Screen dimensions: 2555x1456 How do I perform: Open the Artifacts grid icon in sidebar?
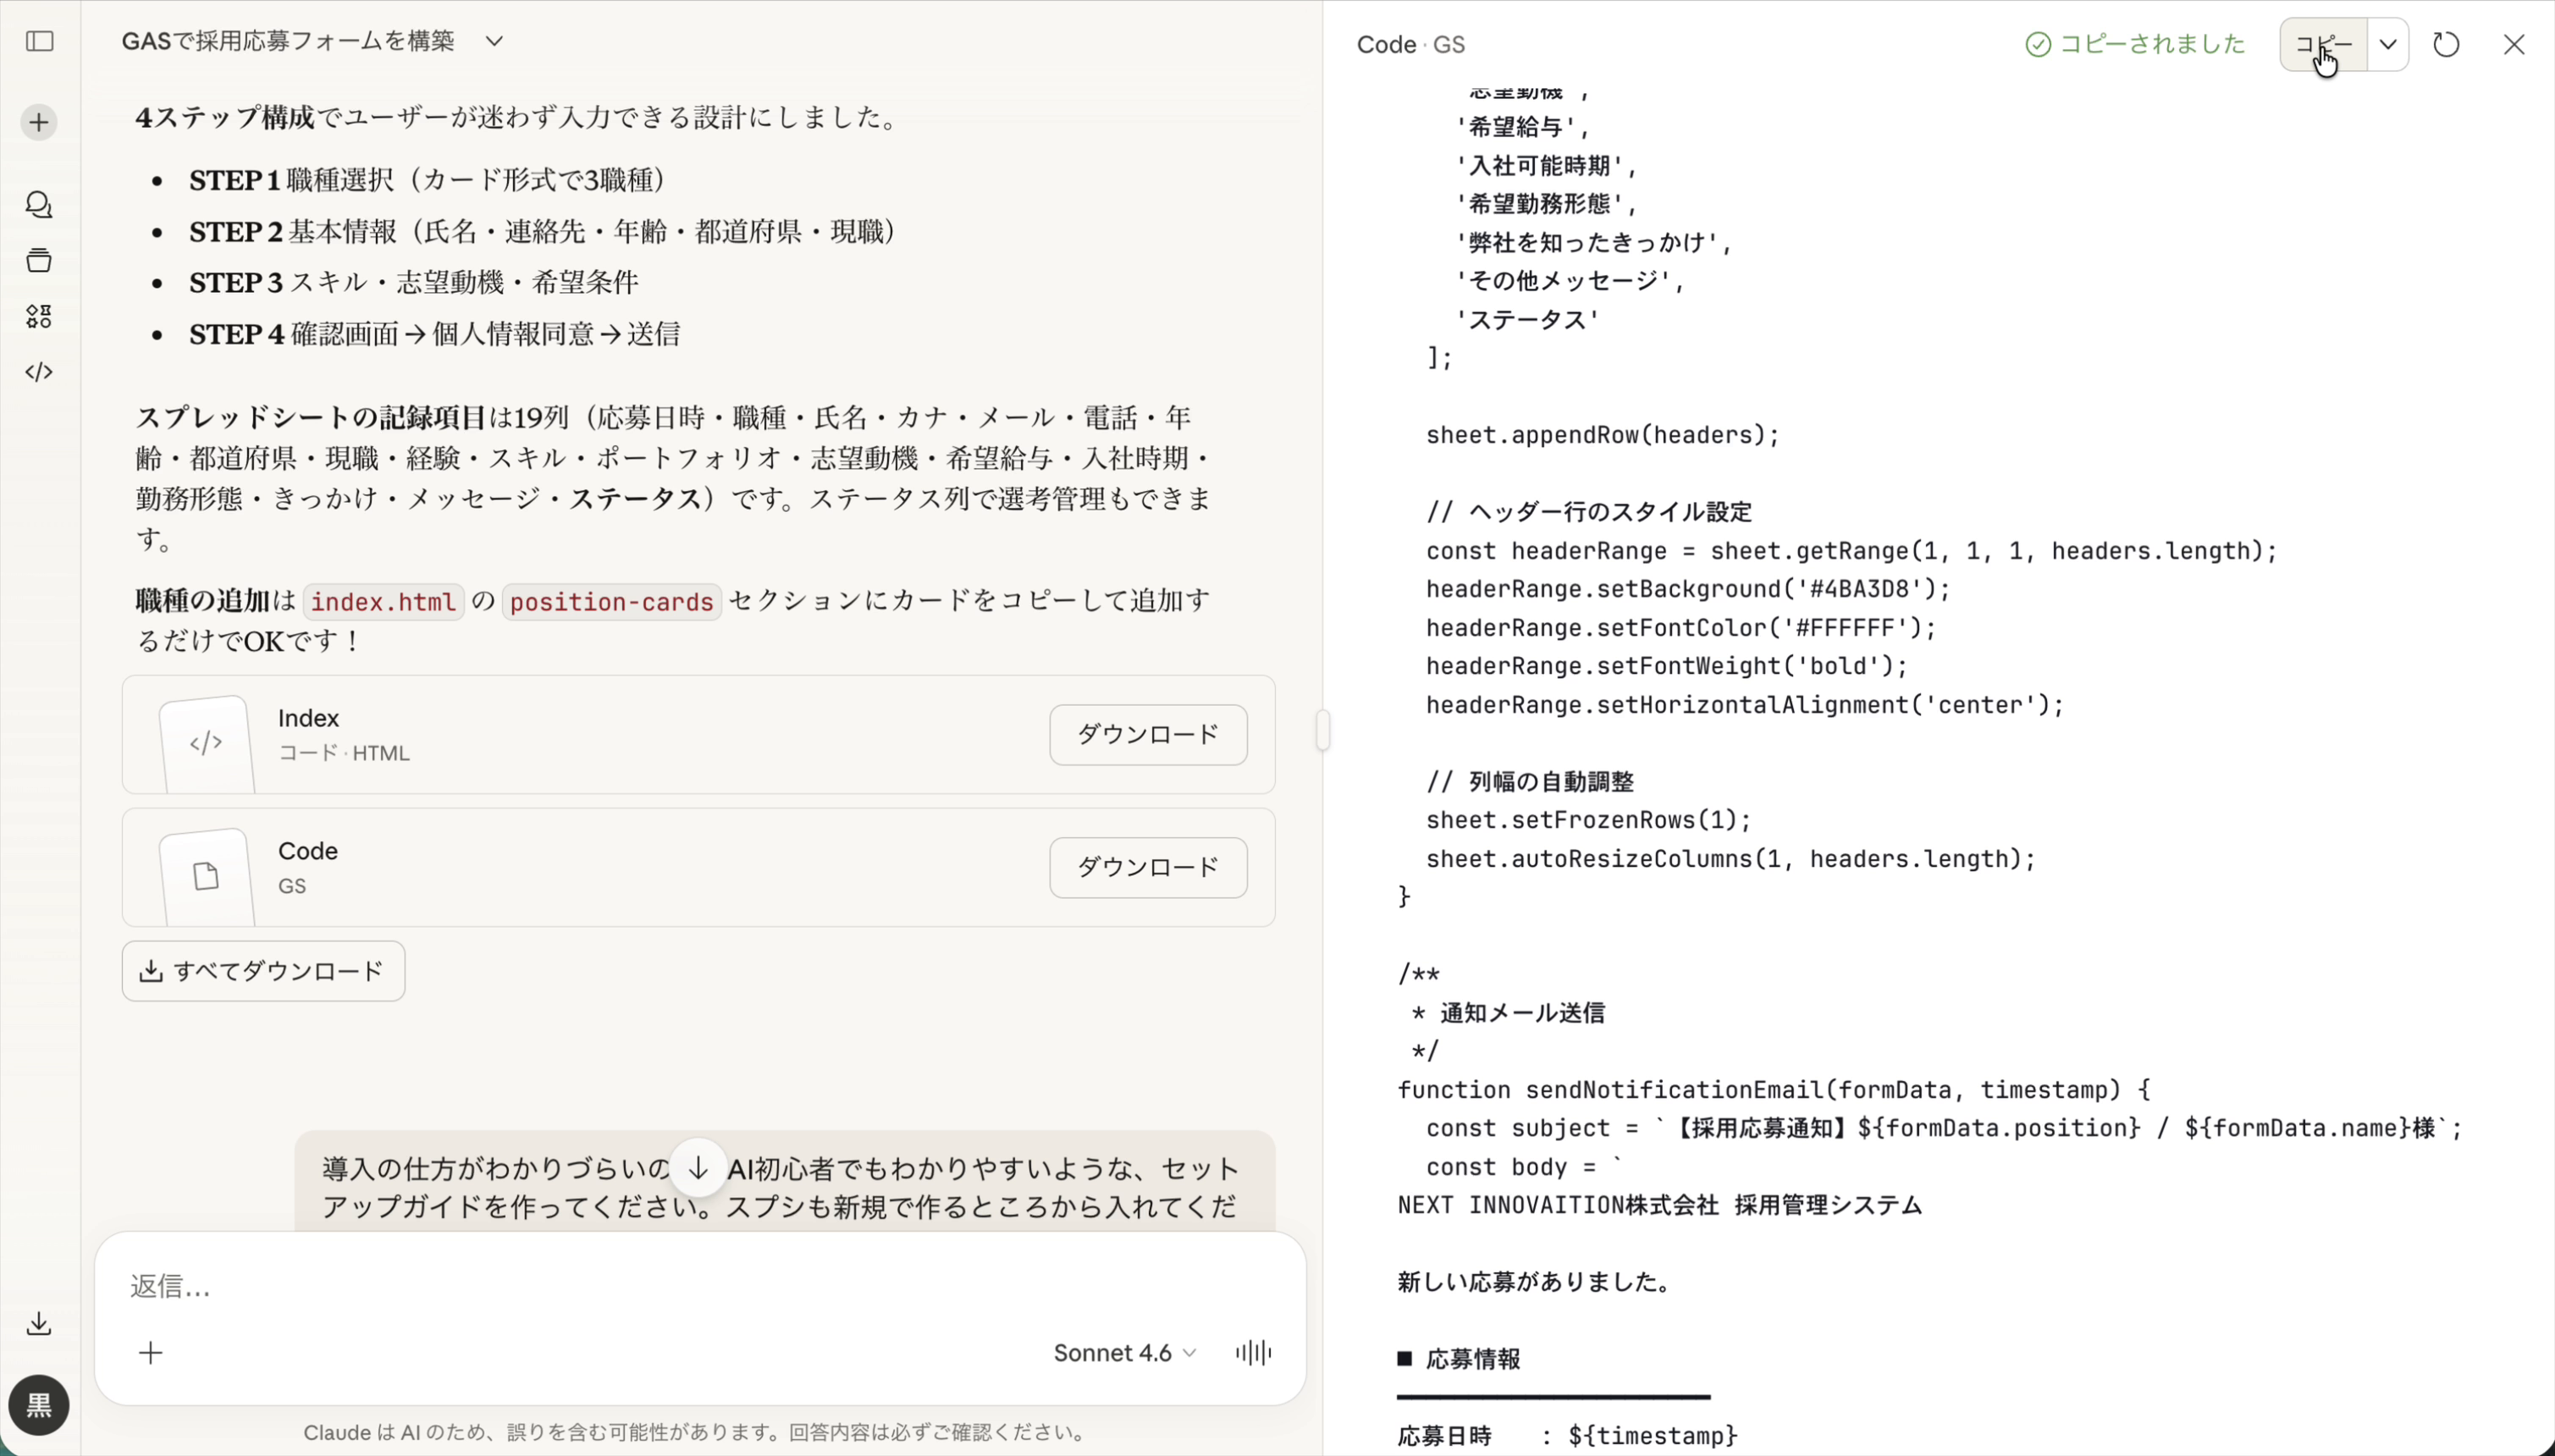pyautogui.click(x=39, y=317)
